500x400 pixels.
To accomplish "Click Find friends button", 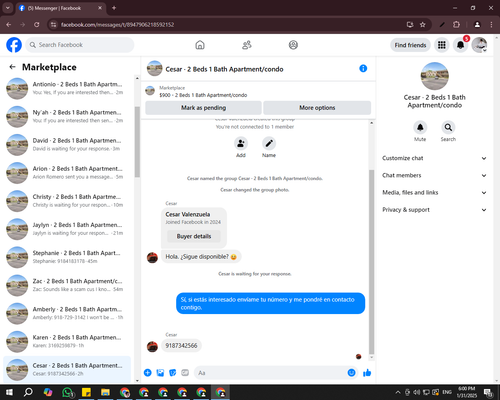I will click(410, 45).
